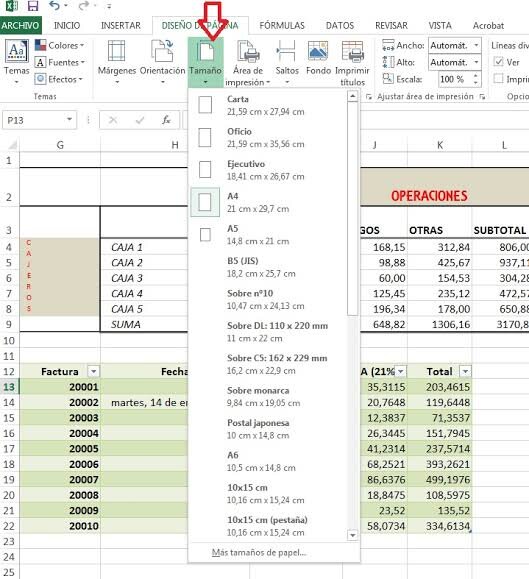This screenshot has width=529, height=579.
Task: Open the Orientación page orientation tool
Action: point(162,61)
